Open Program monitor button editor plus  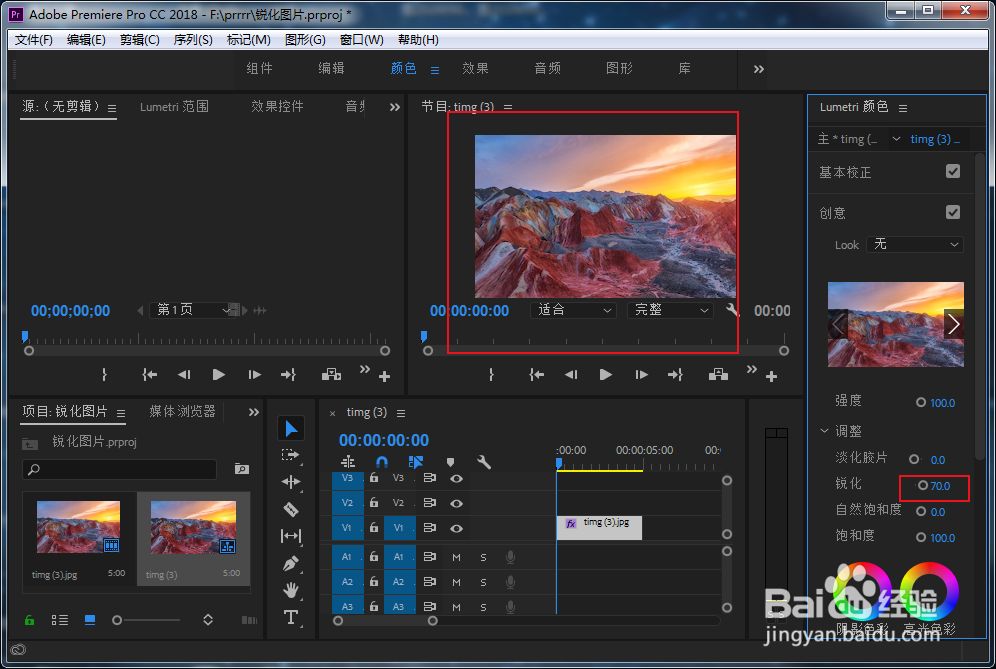coord(772,377)
